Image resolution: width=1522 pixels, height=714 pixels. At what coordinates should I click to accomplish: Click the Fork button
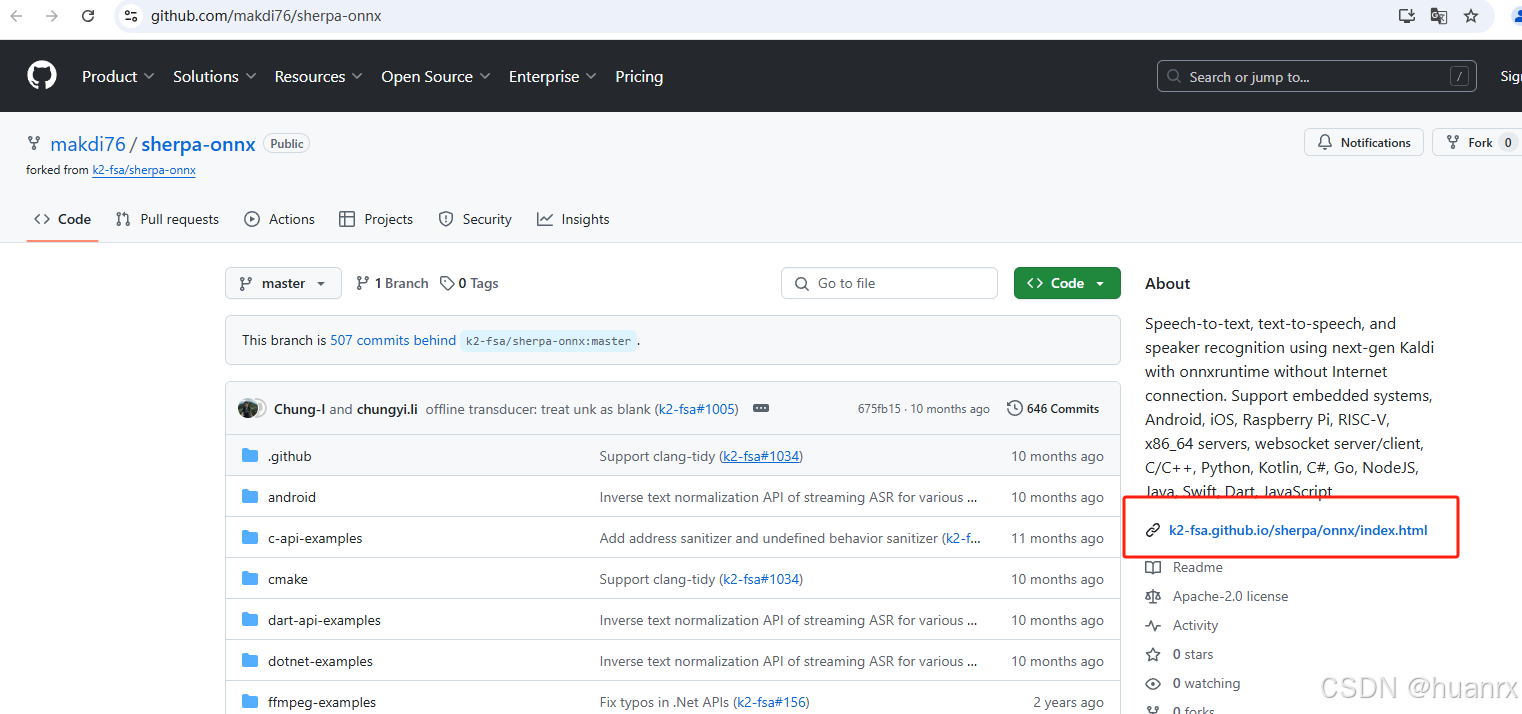(x=1477, y=143)
